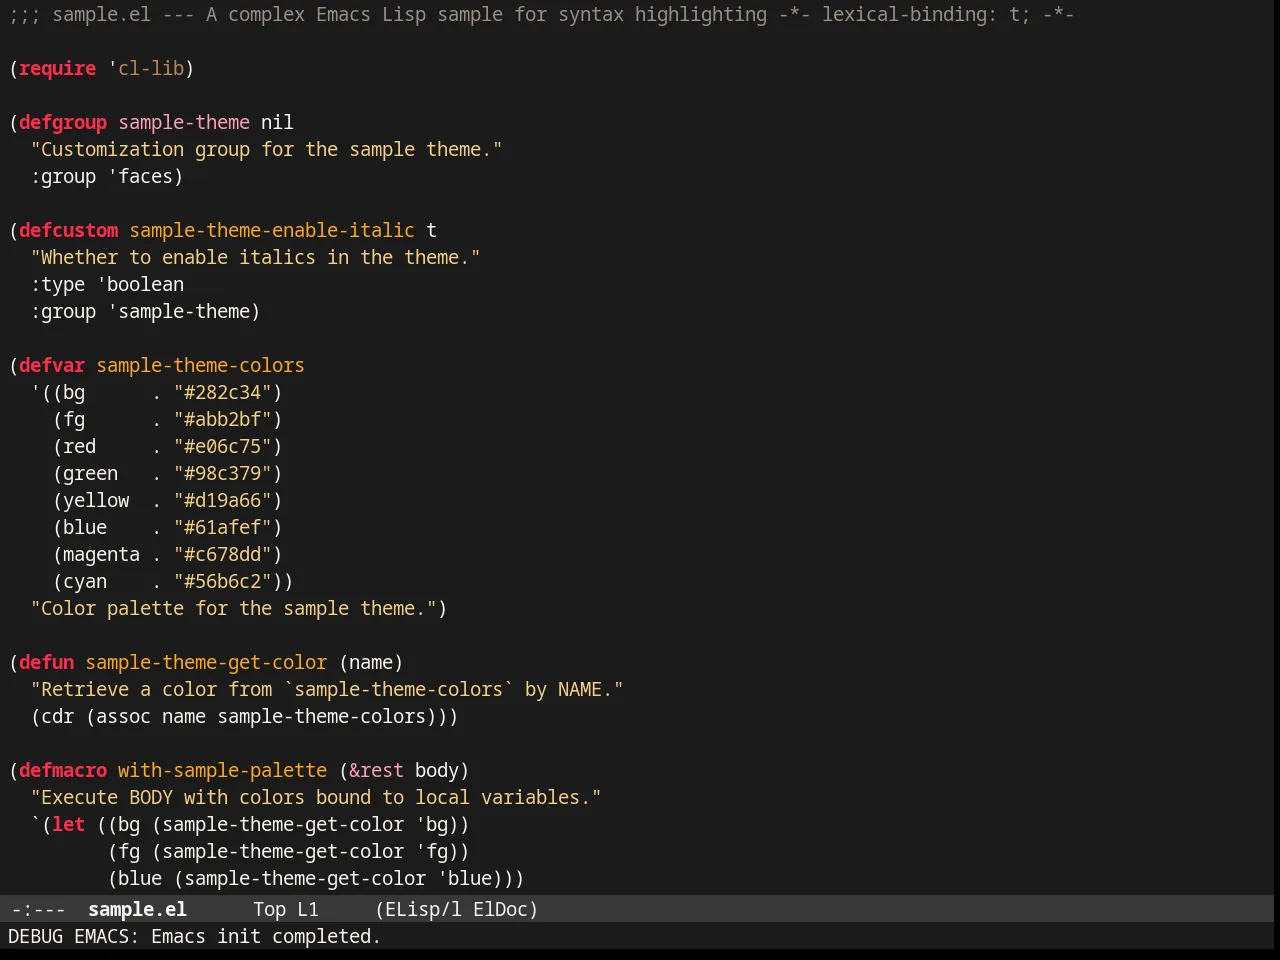Click the color string "#e06c75"

click(x=223, y=446)
